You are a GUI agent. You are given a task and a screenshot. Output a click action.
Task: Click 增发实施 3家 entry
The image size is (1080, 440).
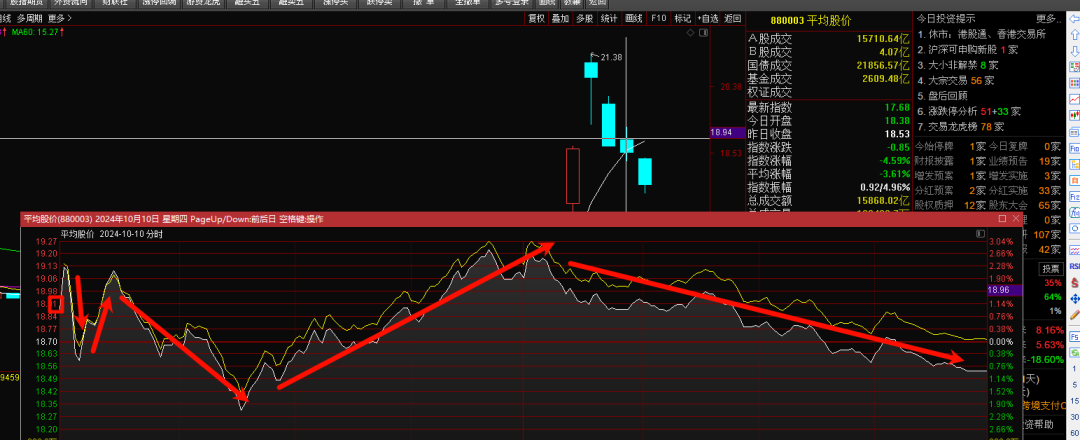pos(1024,176)
